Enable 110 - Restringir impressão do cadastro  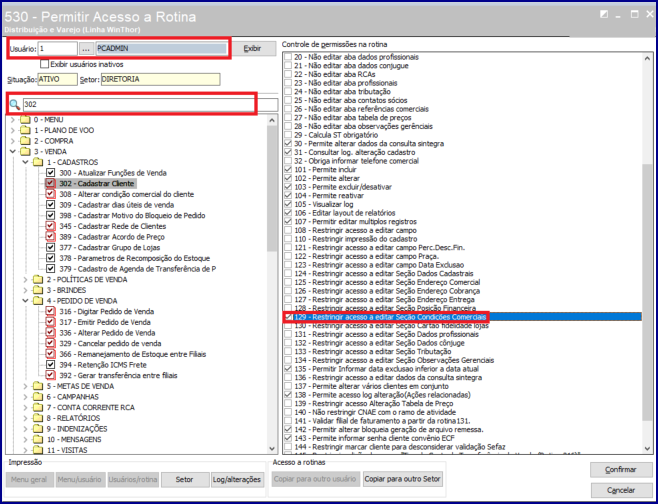pos(288,239)
